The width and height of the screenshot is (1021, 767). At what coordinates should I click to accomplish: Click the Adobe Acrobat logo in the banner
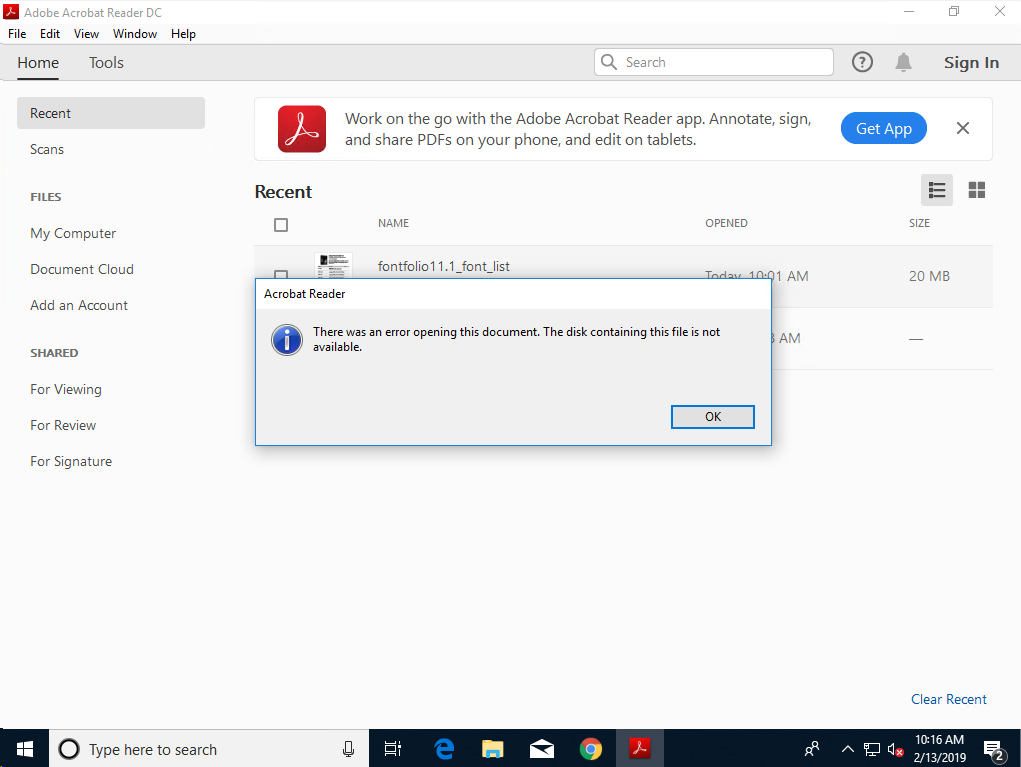(x=301, y=129)
